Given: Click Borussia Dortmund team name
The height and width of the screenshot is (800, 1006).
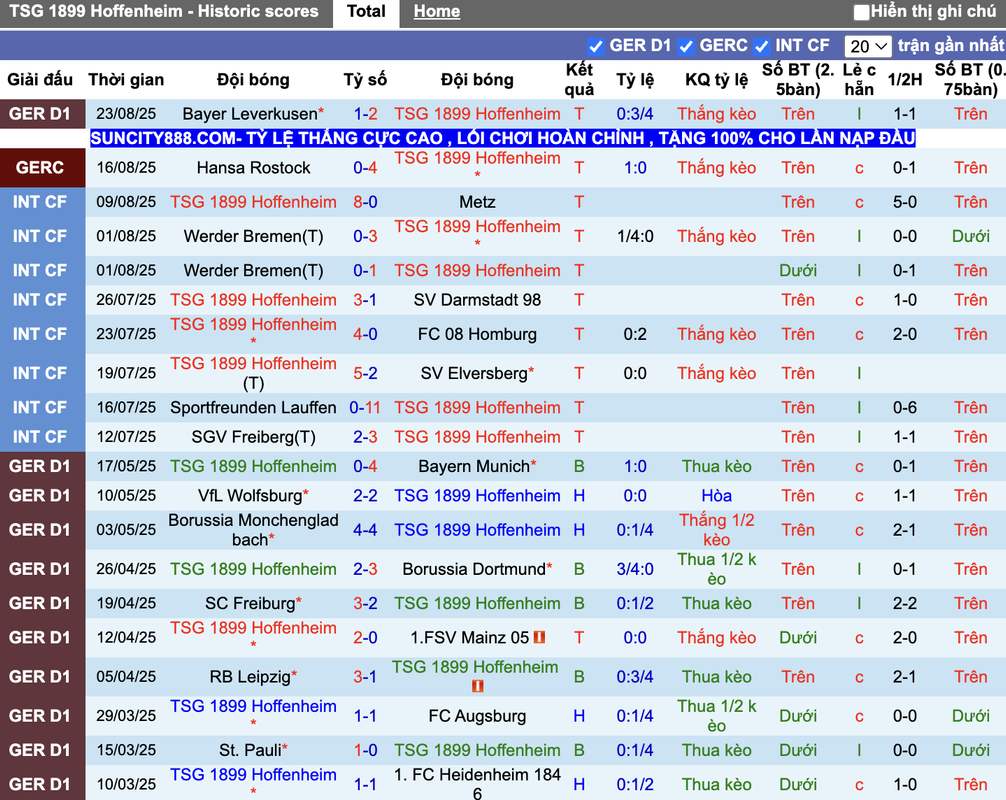Looking at the screenshot, I should [474, 569].
